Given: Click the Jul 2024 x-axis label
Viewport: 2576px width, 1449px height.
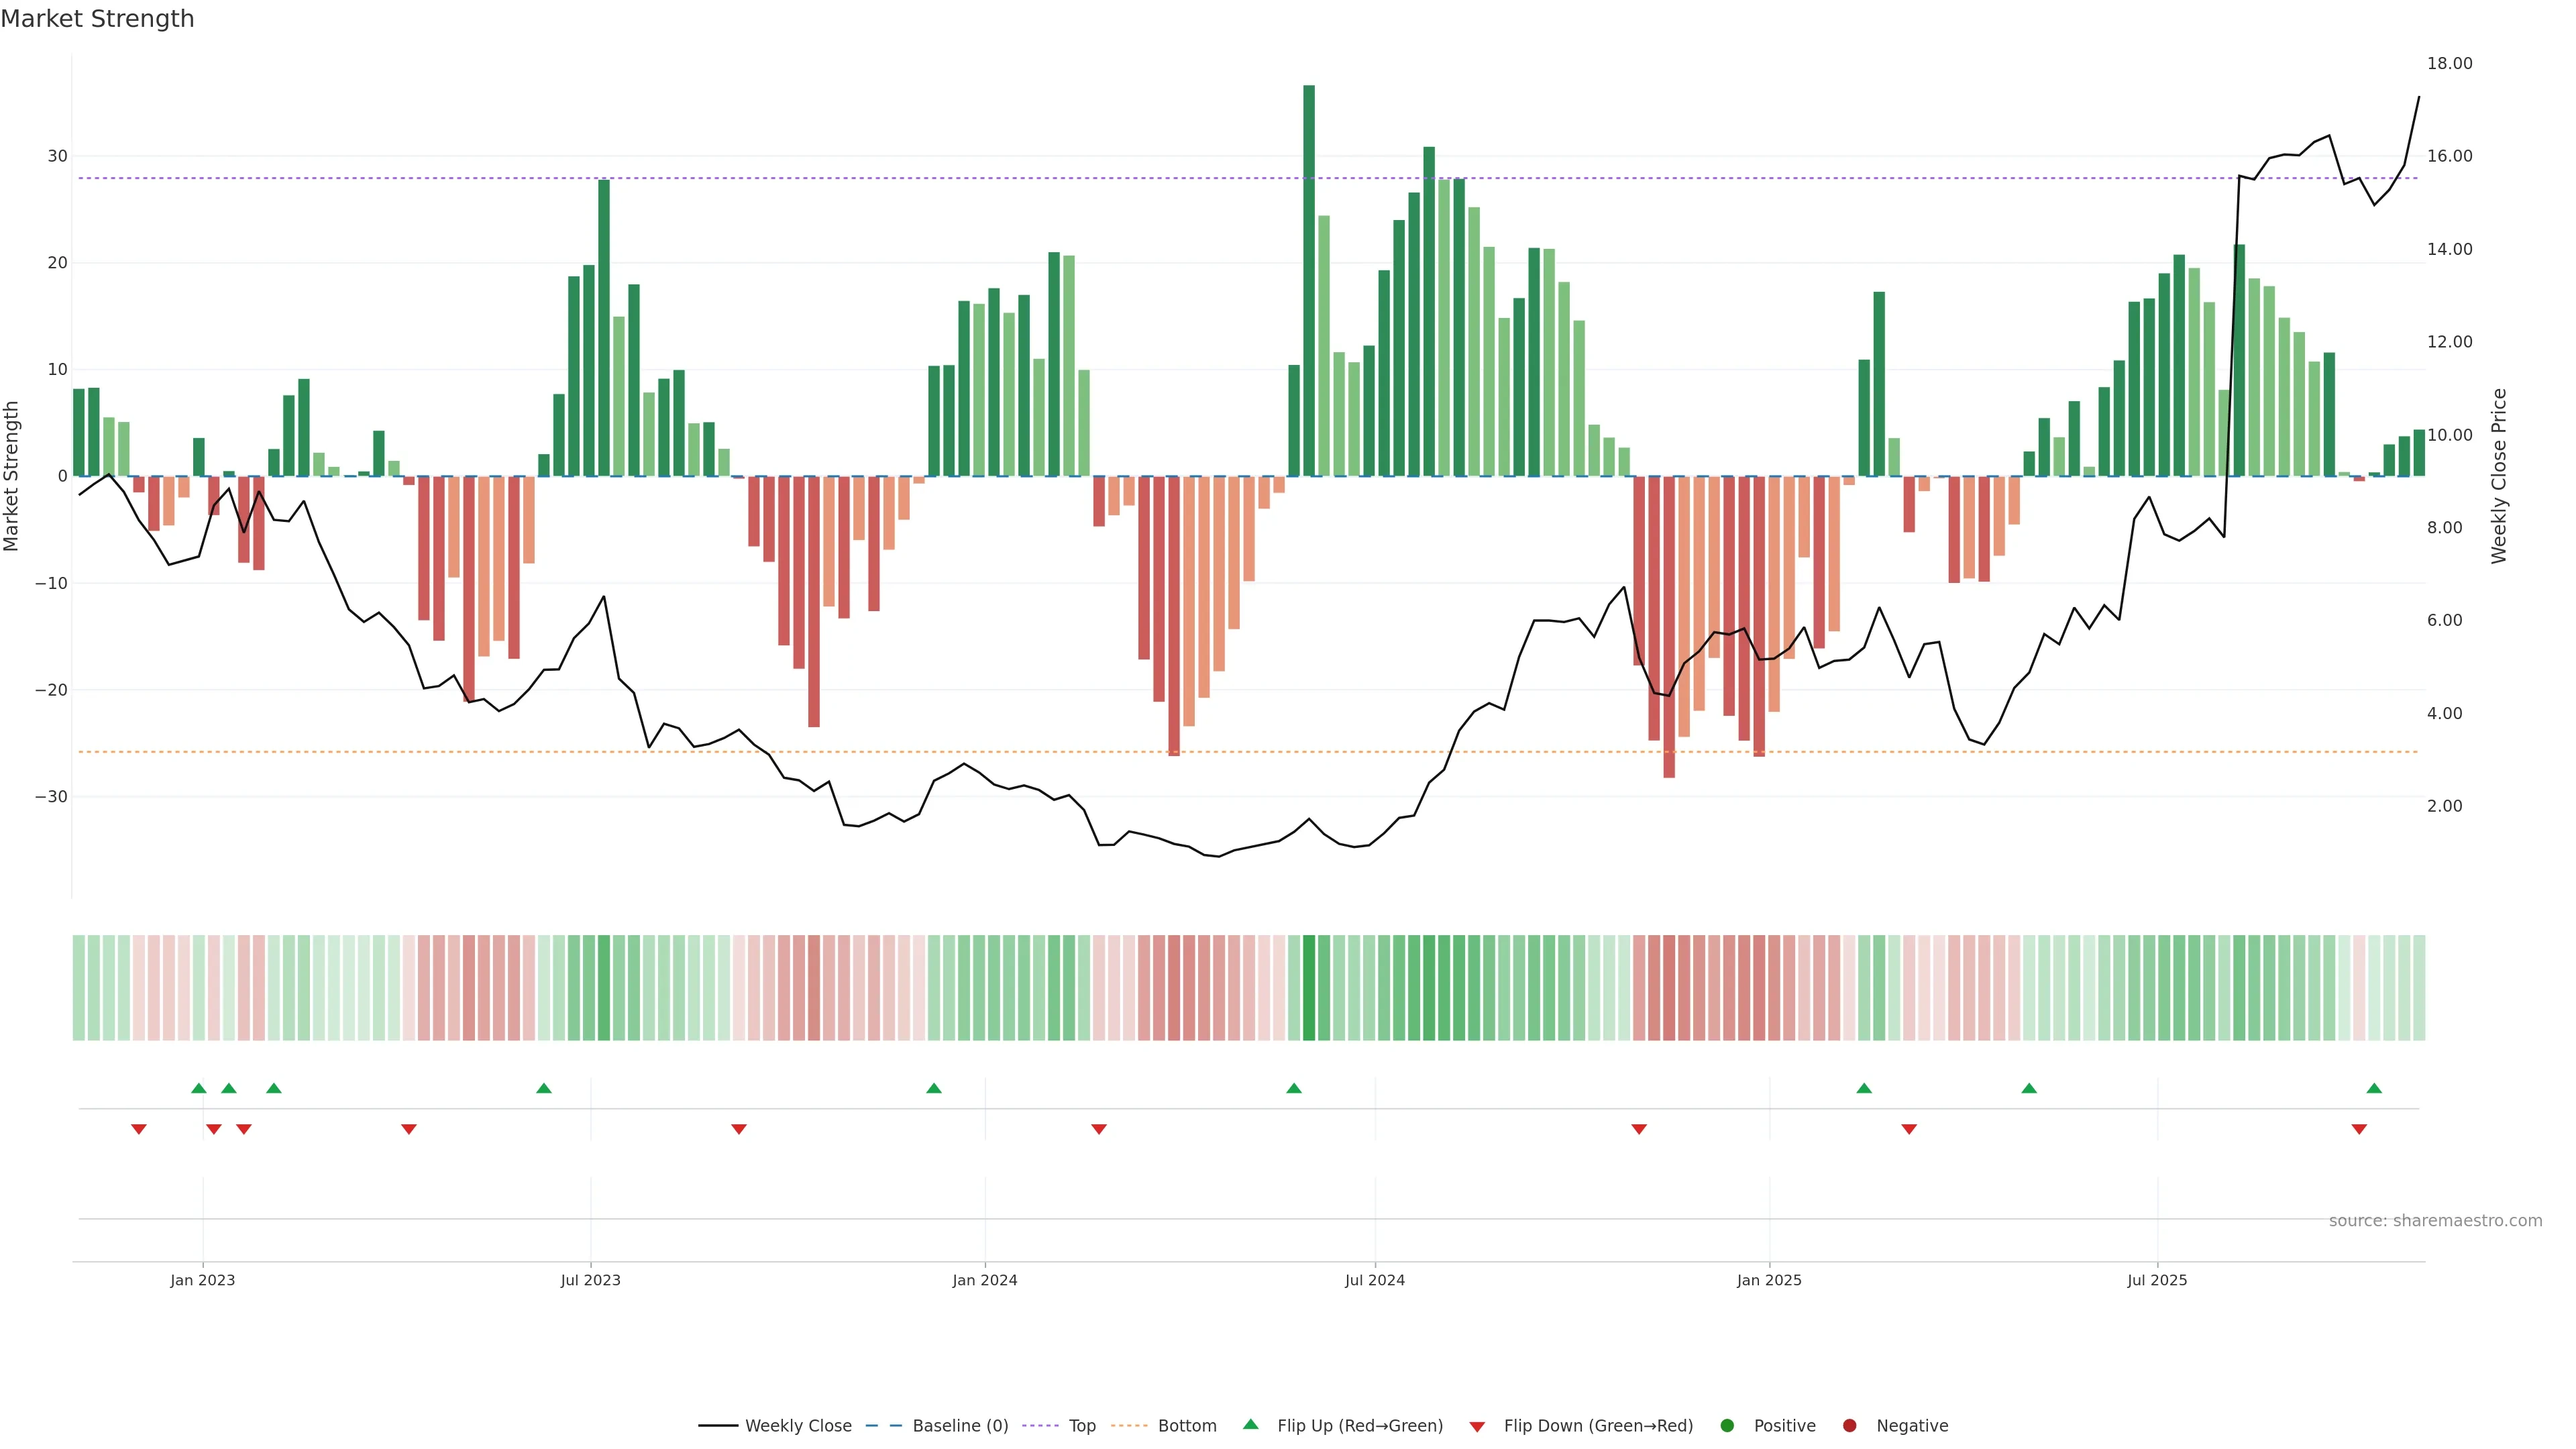Looking at the screenshot, I should point(1374,1280).
